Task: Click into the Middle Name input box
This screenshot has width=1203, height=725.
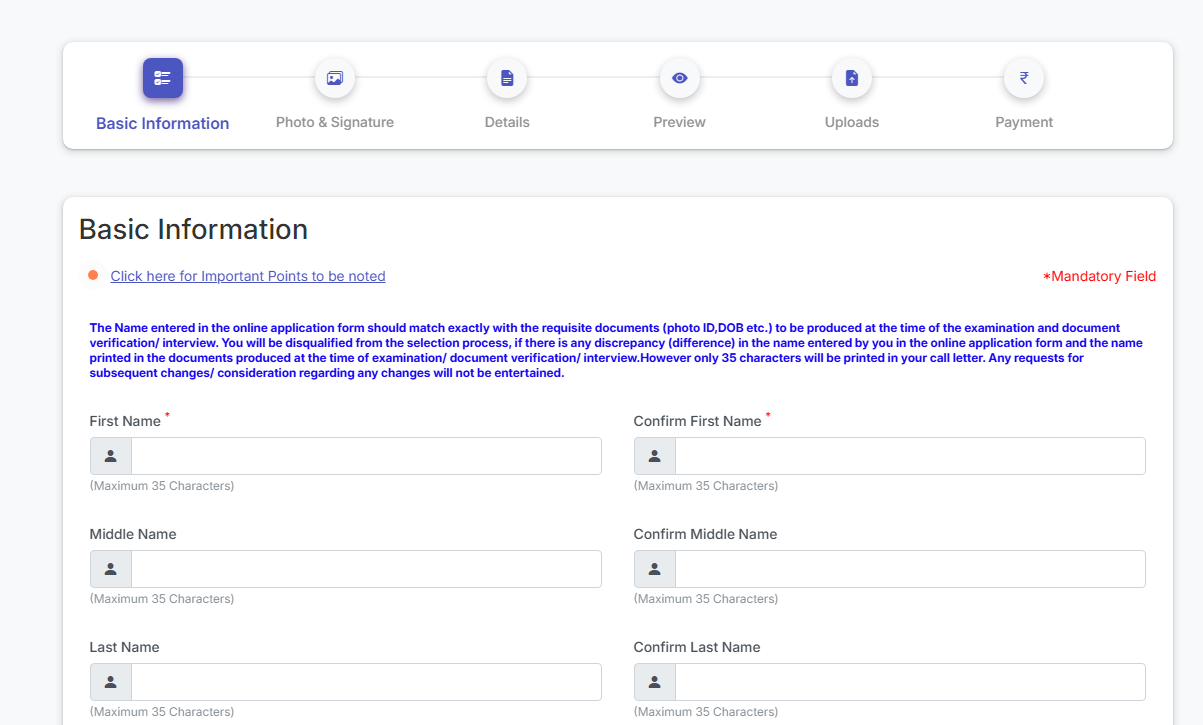Action: pyautogui.click(x=366, y=569)
